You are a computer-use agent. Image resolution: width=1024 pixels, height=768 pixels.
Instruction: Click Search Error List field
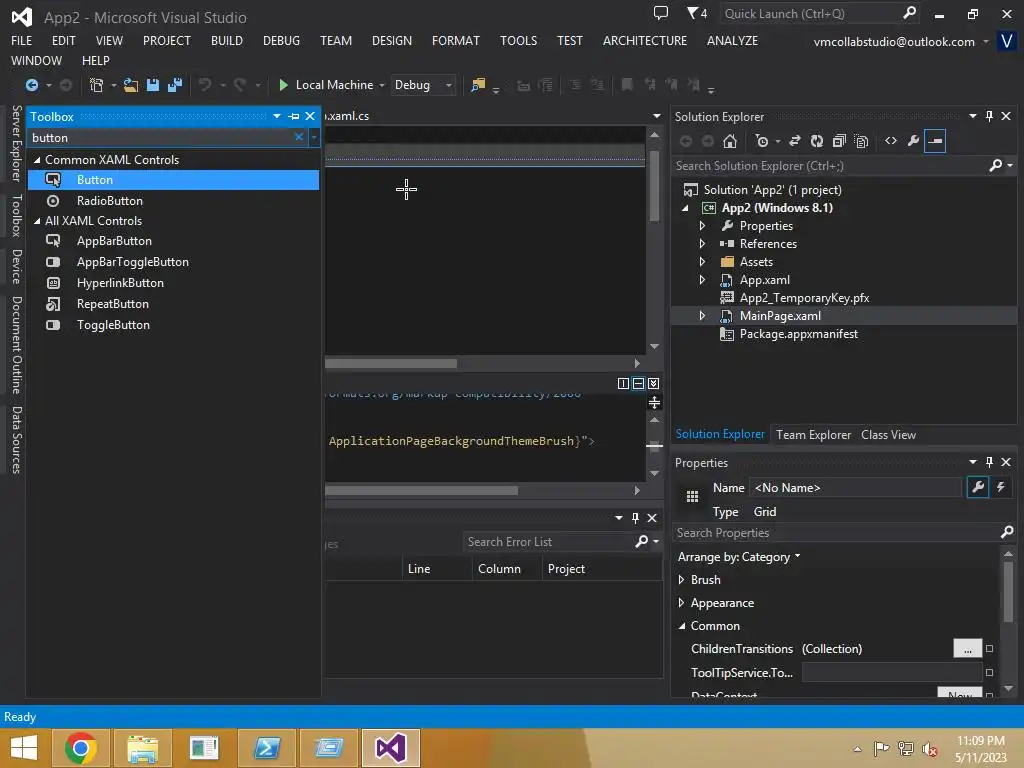(549, 541)
